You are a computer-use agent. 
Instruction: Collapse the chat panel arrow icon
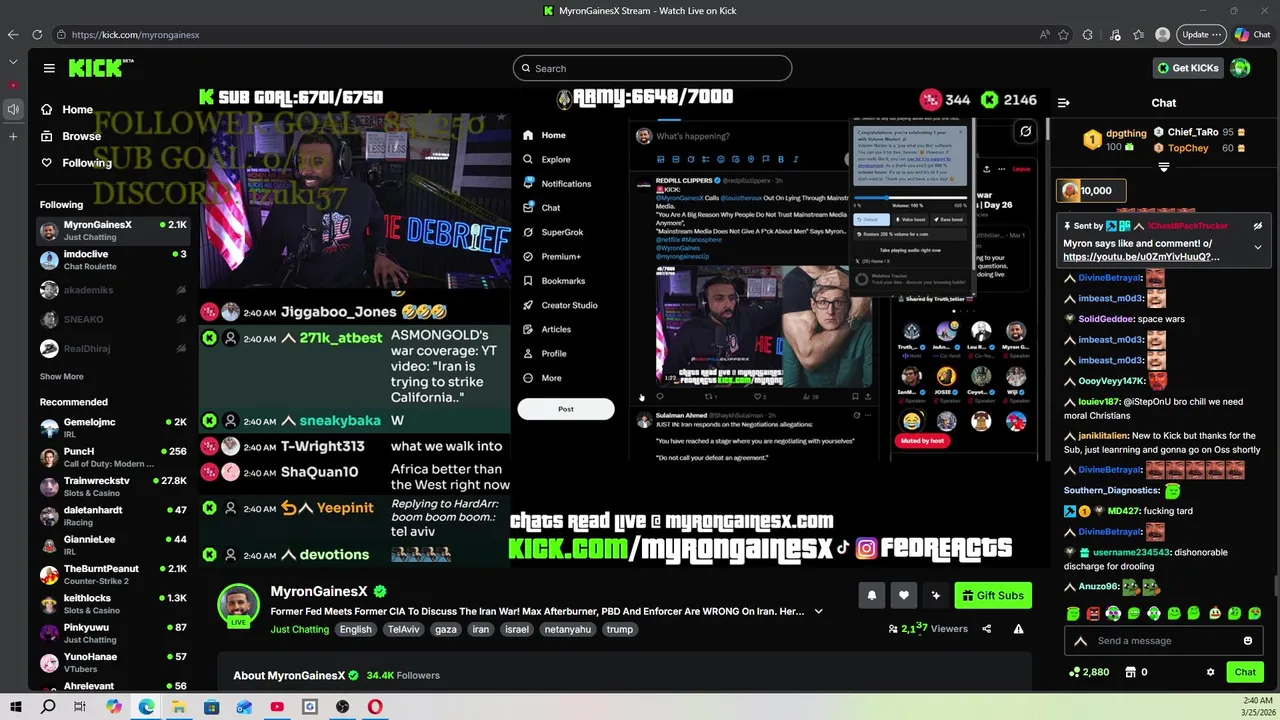pos(1063,102)
